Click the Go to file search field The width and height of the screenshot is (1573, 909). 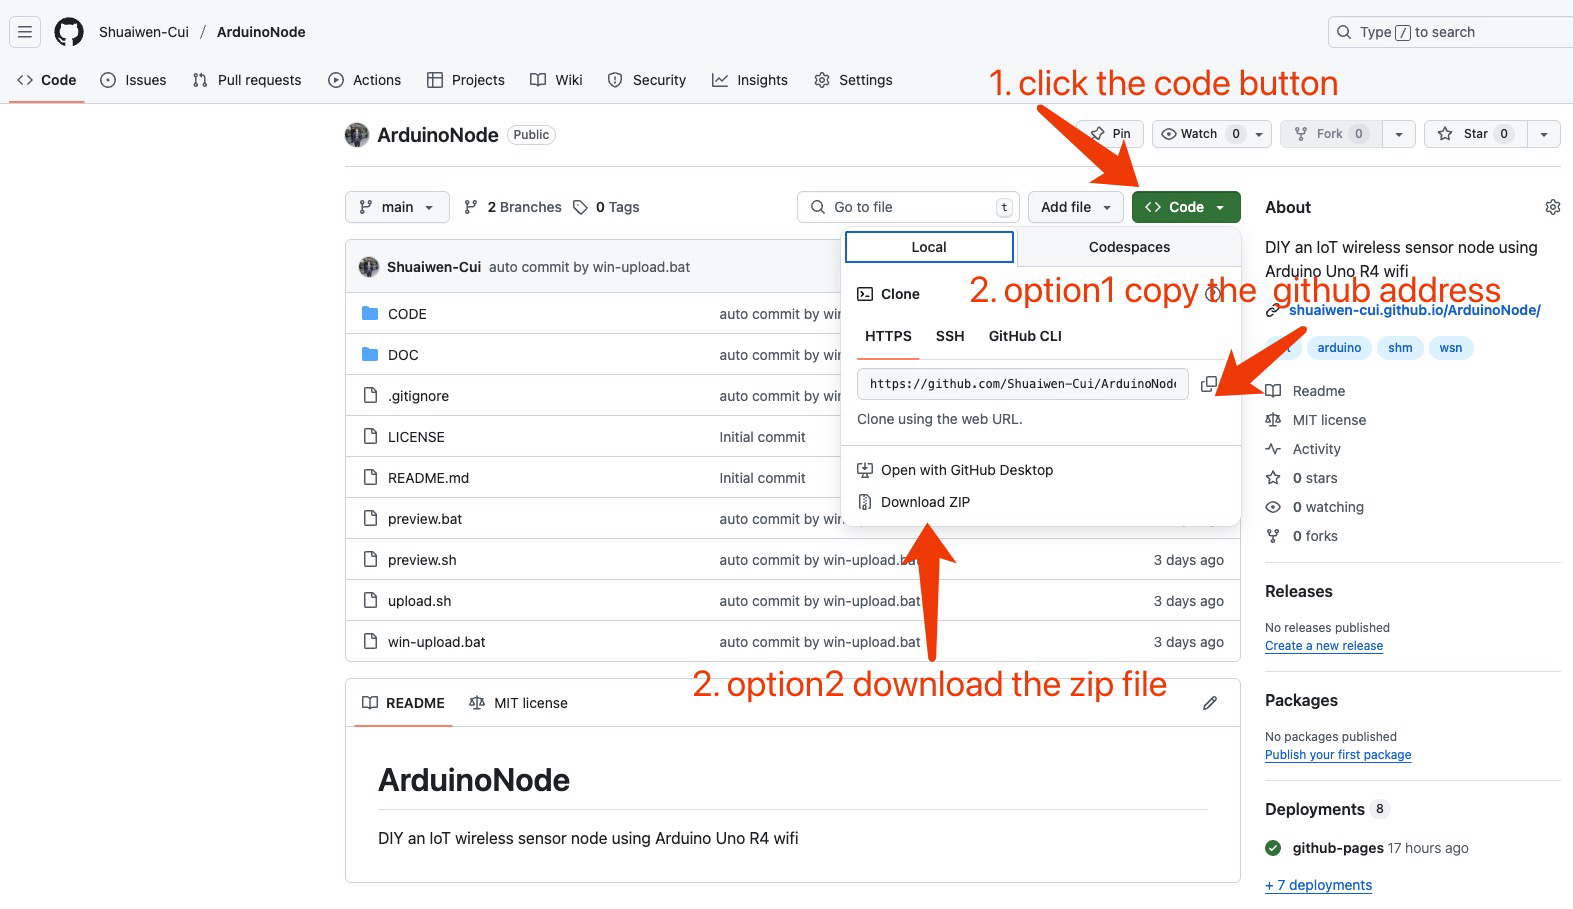[x=908, y=207]
